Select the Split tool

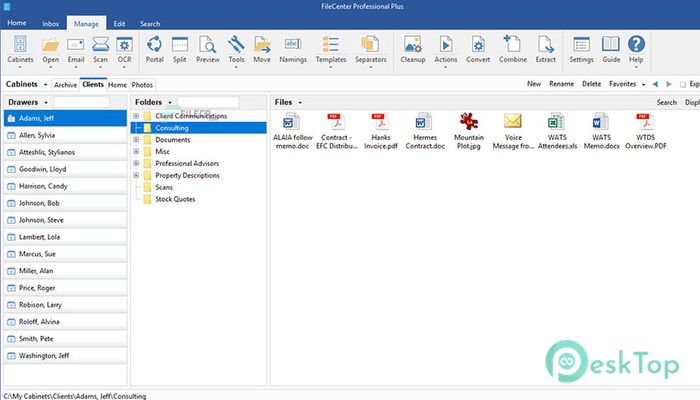click(x=179, y=50)
